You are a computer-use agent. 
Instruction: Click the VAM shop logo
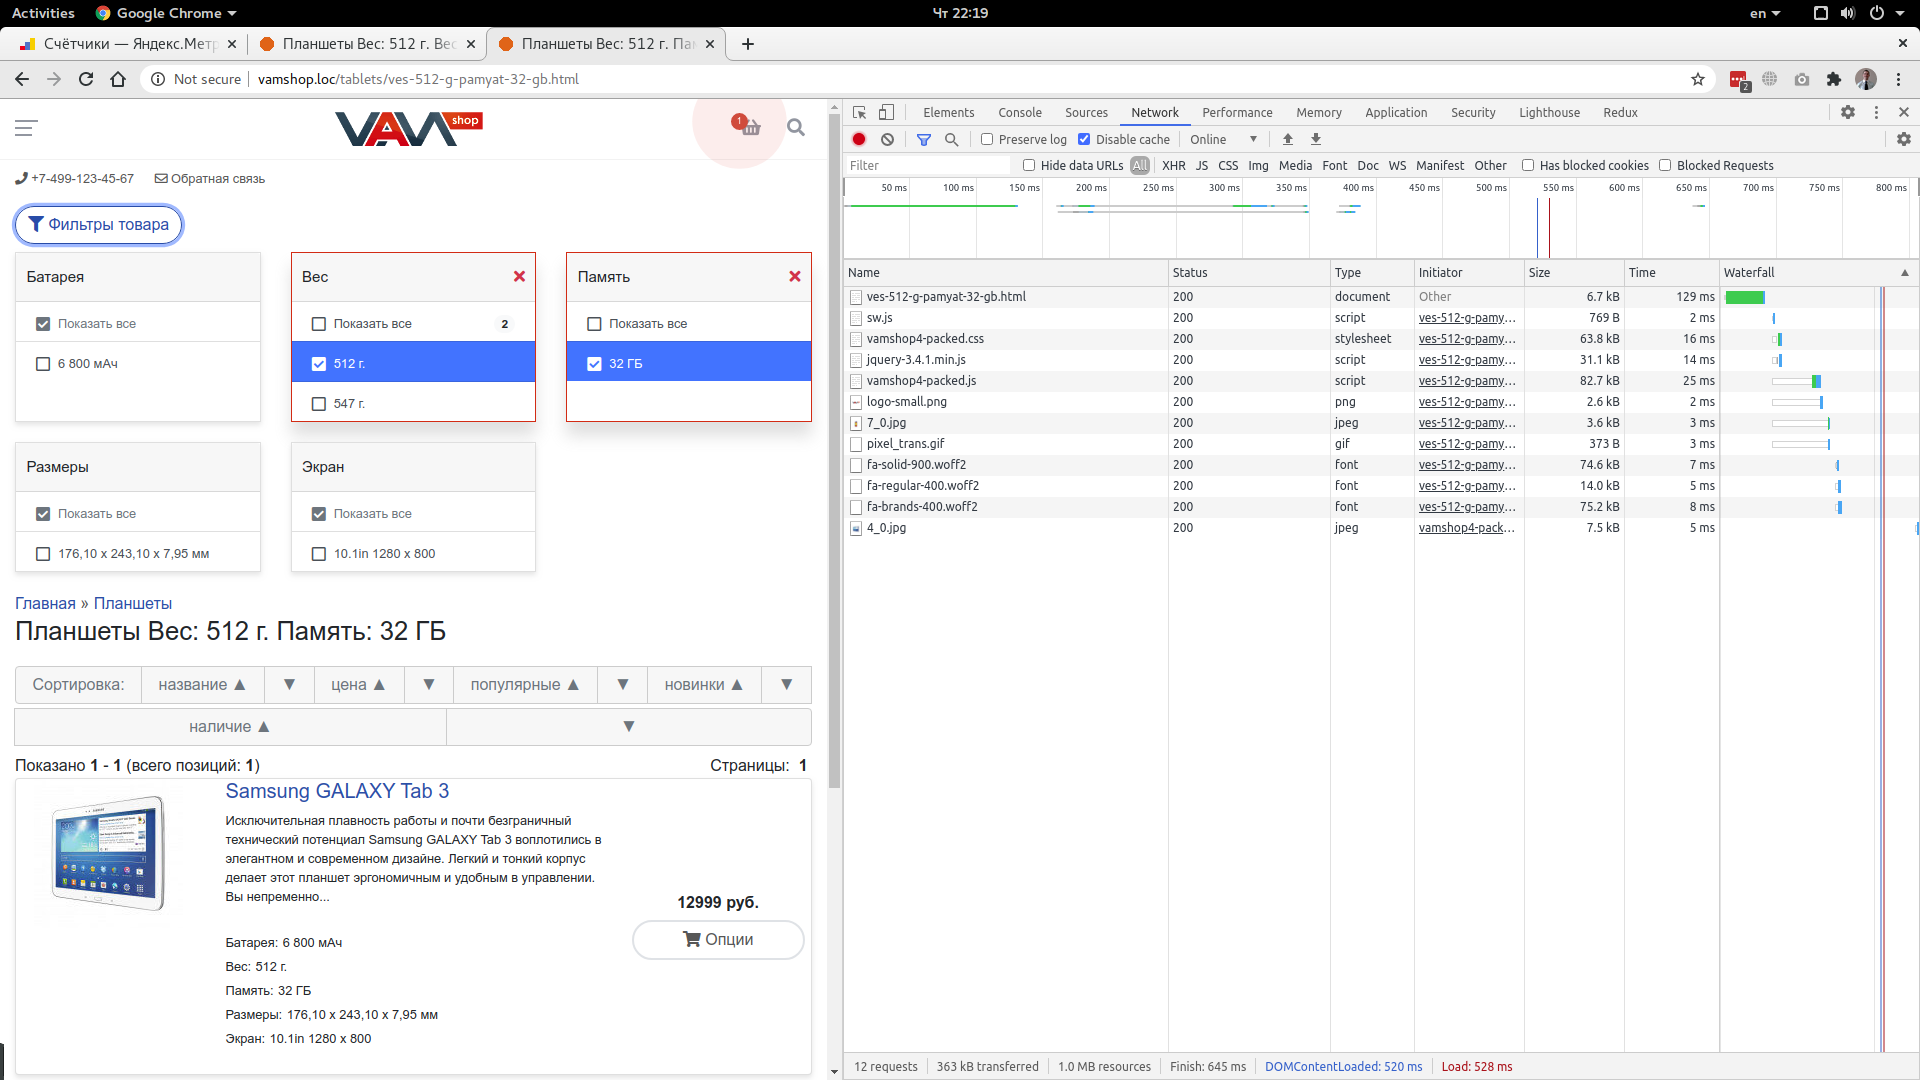click(409, 128)
